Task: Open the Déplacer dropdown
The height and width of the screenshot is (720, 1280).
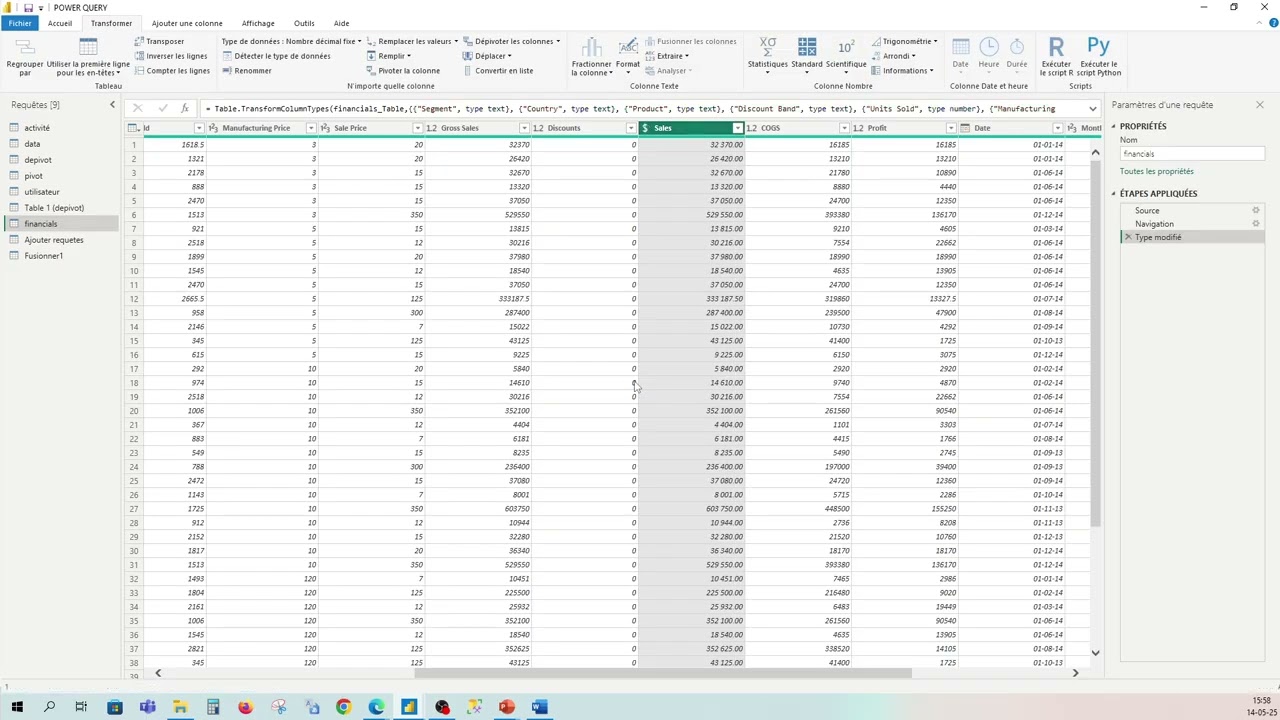Action: [487, 56]
